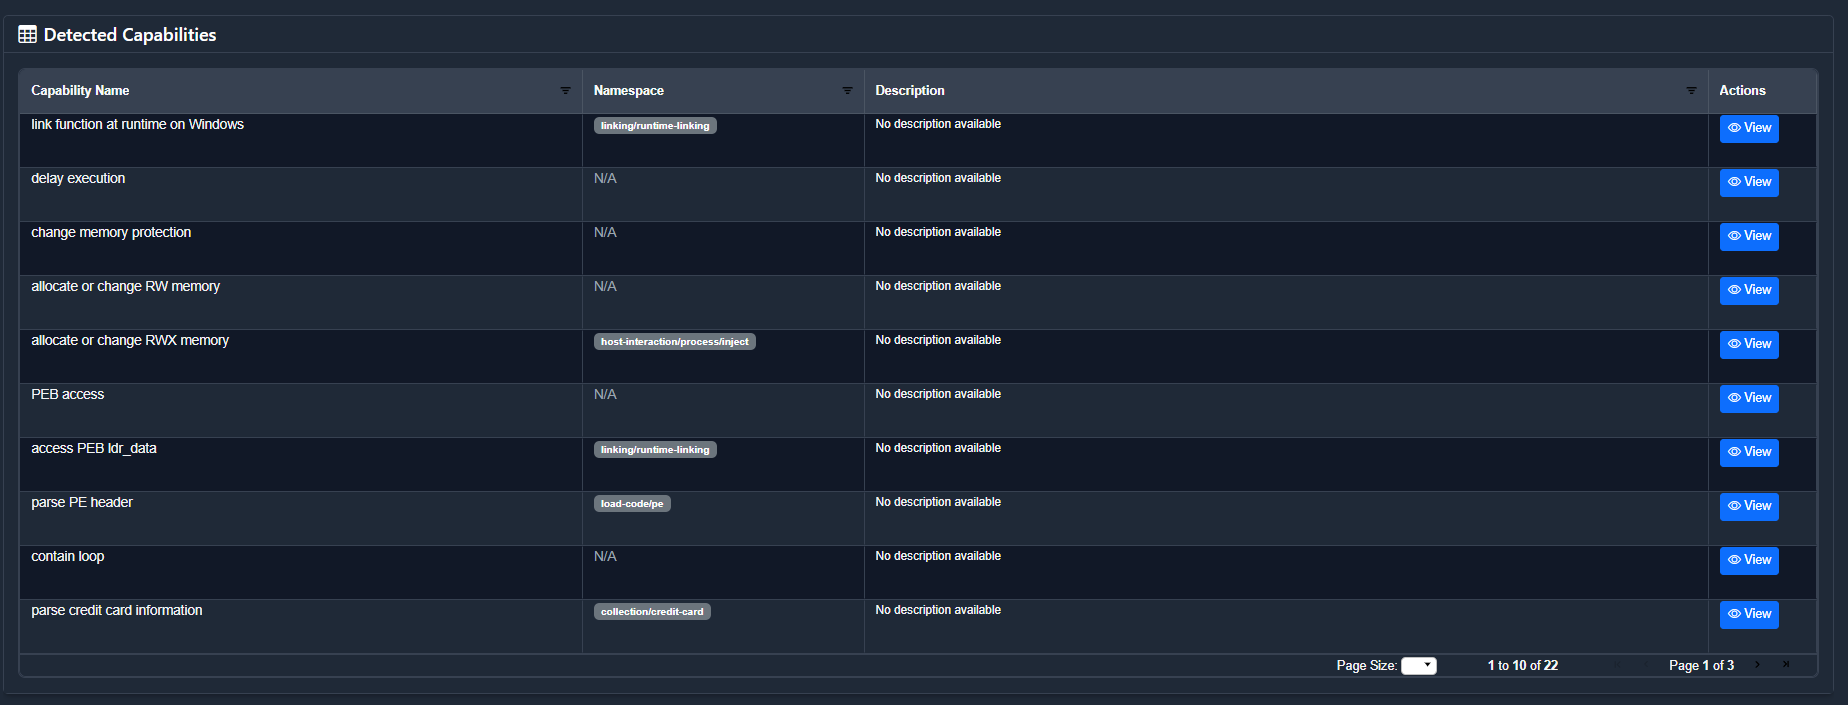View details for link function at runtime
The height and width of the screenshot is (705, 1848).
pos(1749,129)
